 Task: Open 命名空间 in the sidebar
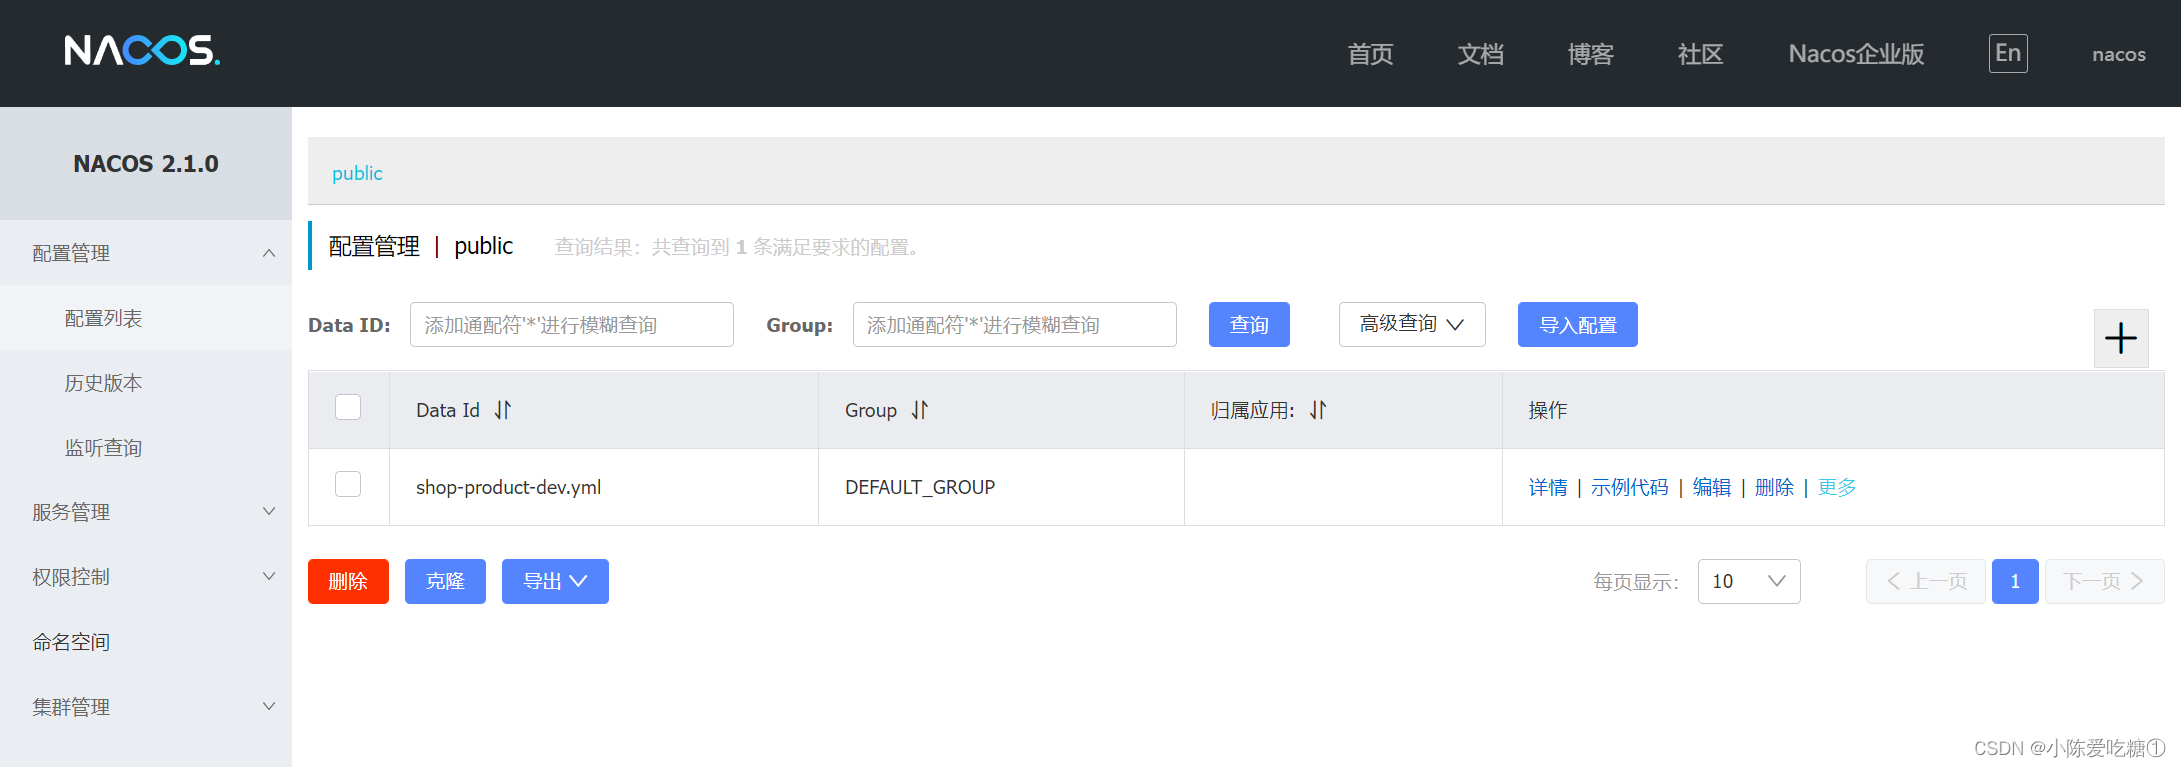(x=146, y=642)
